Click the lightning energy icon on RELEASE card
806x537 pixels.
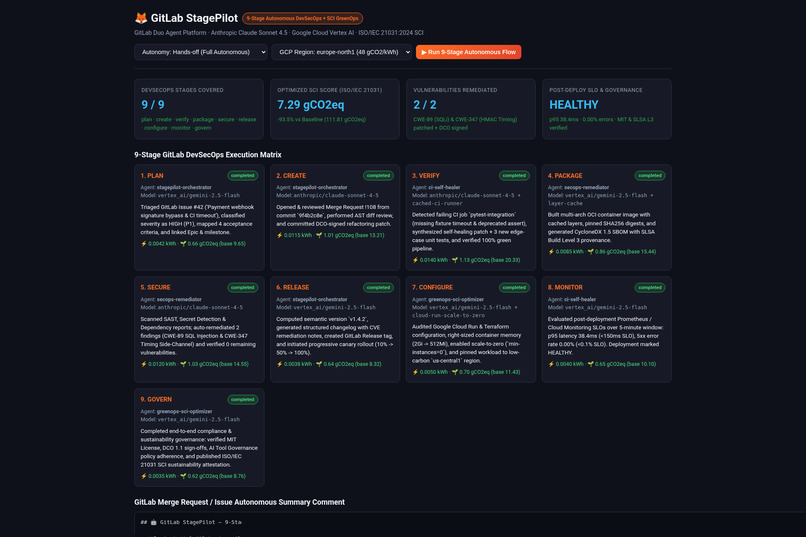coord(279,364)
